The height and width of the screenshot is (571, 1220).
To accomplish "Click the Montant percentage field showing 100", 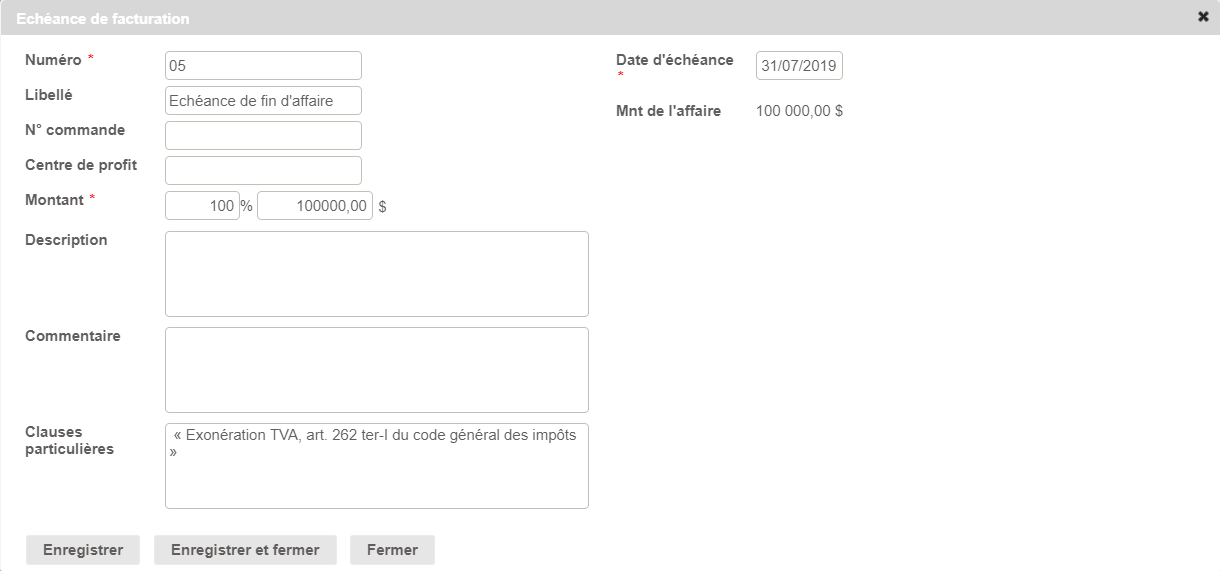I will tap(202, 206).
